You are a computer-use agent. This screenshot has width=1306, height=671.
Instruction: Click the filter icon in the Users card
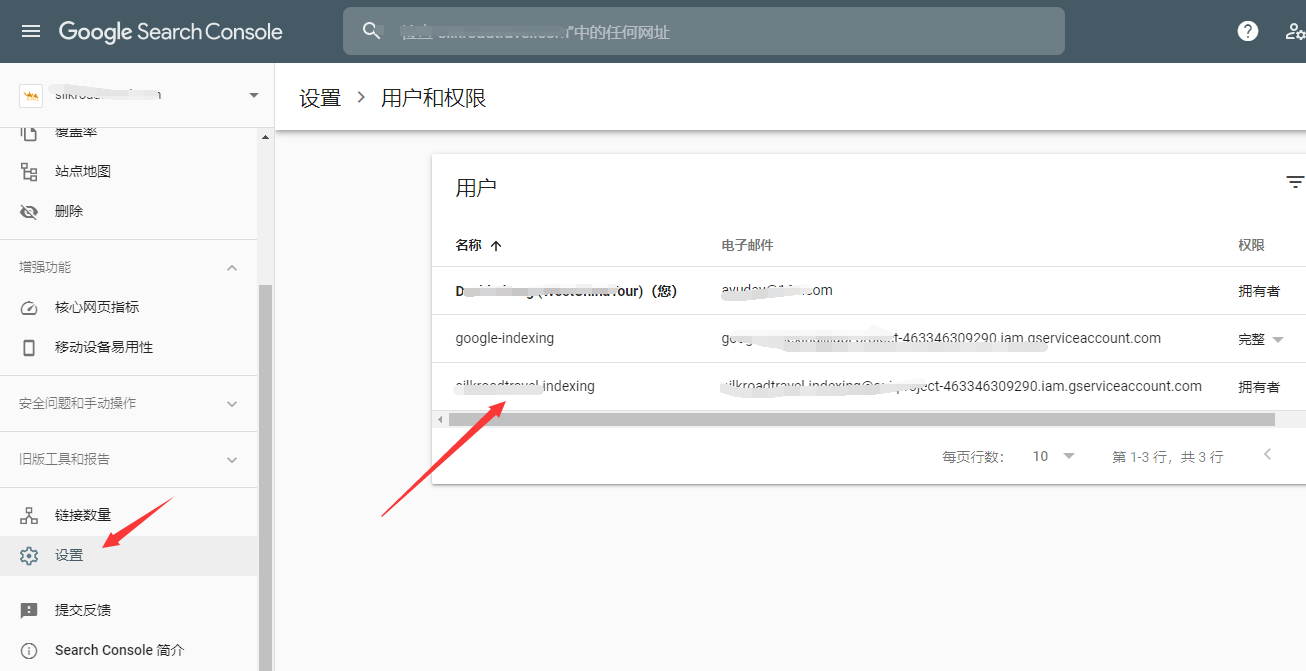point(1295,182)
